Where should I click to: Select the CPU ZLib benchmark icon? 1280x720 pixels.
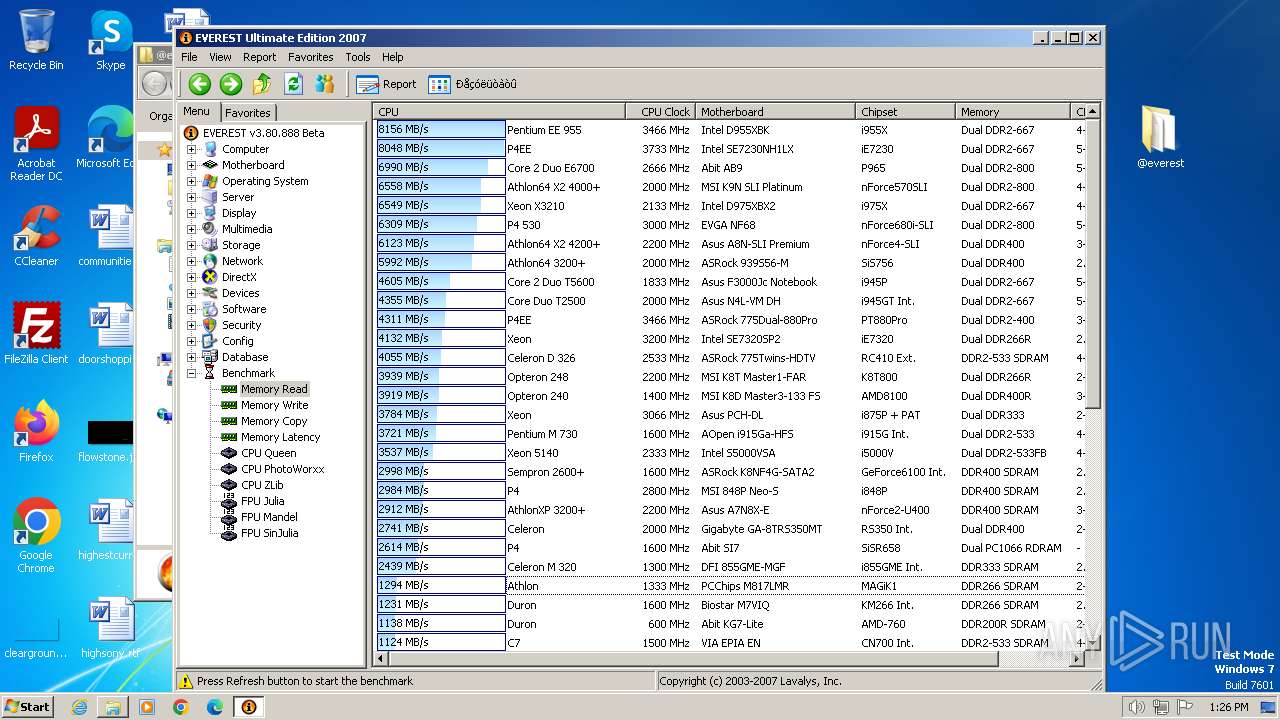[x=229, y=485]
